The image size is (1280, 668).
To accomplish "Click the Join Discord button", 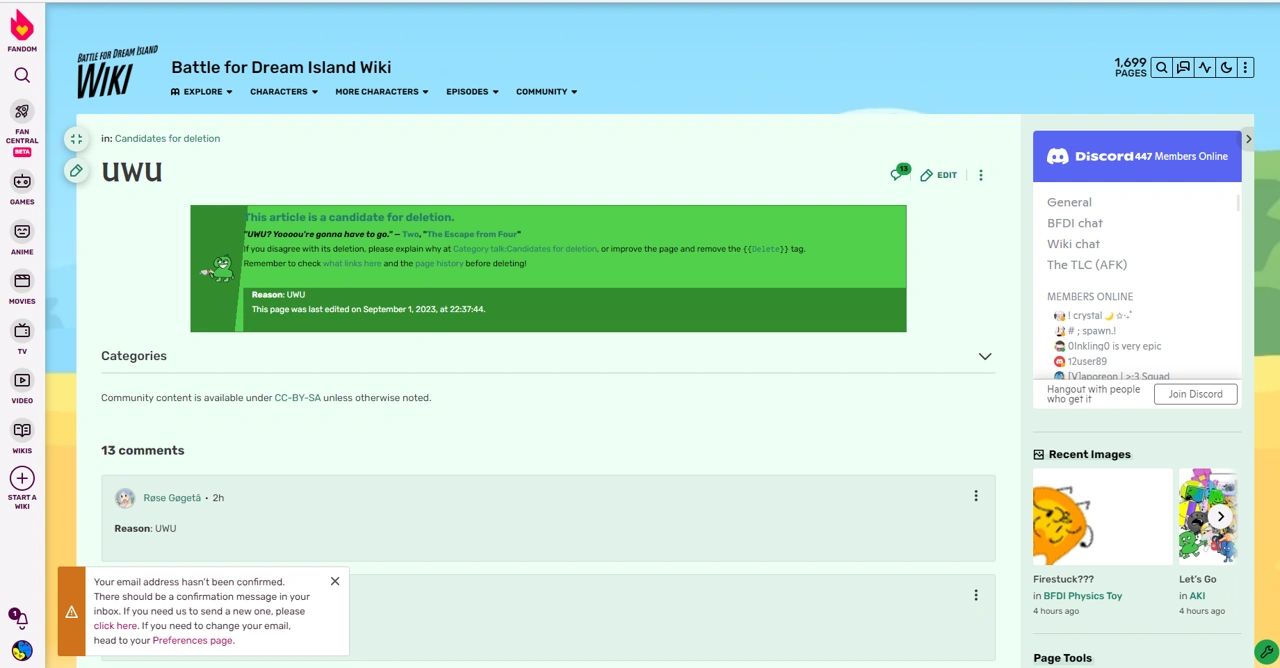I will [x=1196, y=394].
